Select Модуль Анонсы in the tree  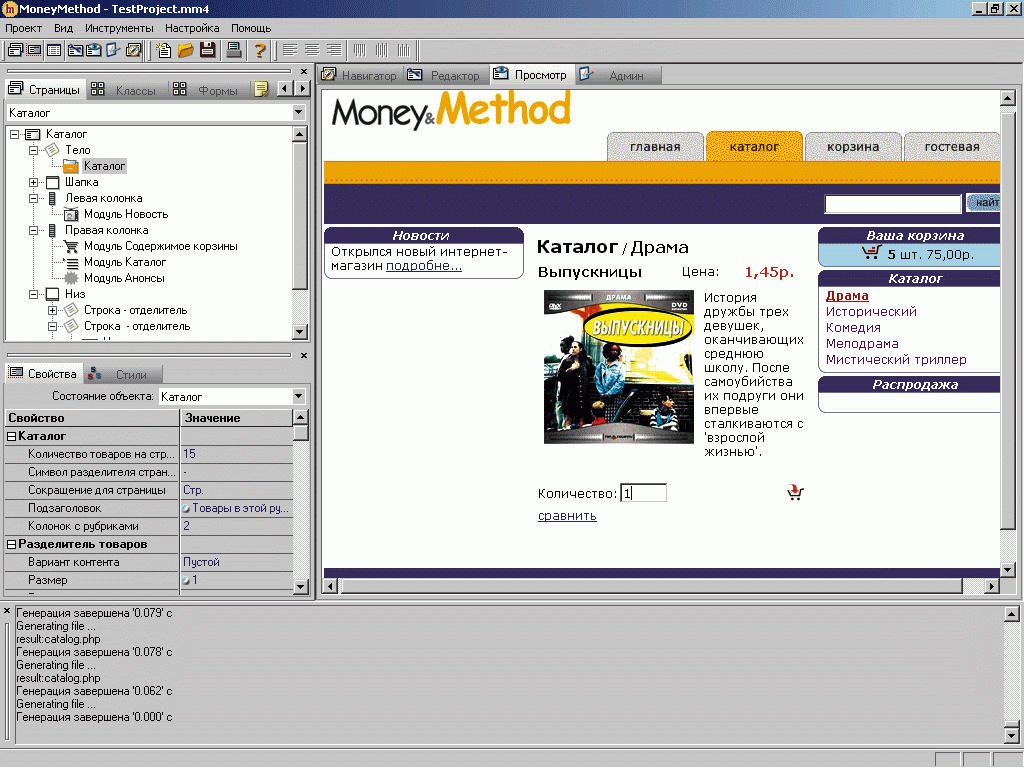(x=124, y=278)
